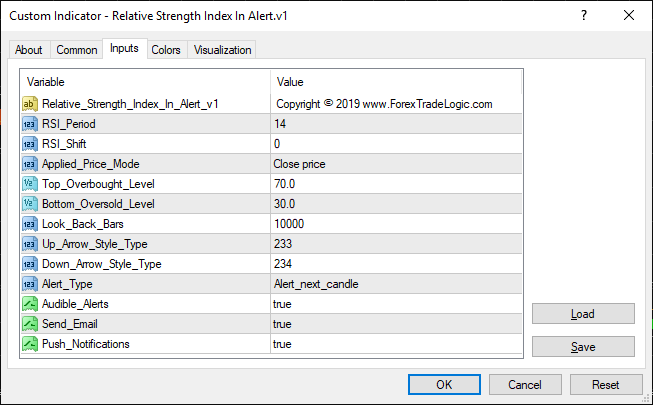Click the integer icon next to Look_Back_Bars

(30, 224)
